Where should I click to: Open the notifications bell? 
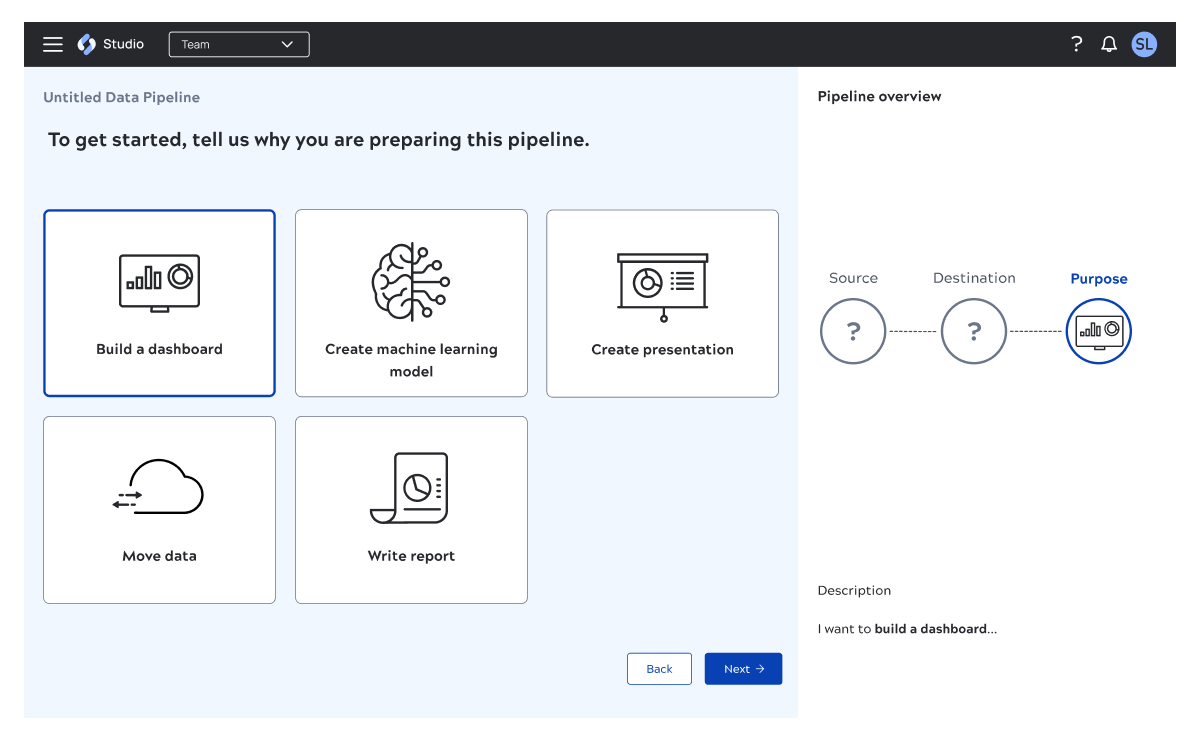[1108, 44]
